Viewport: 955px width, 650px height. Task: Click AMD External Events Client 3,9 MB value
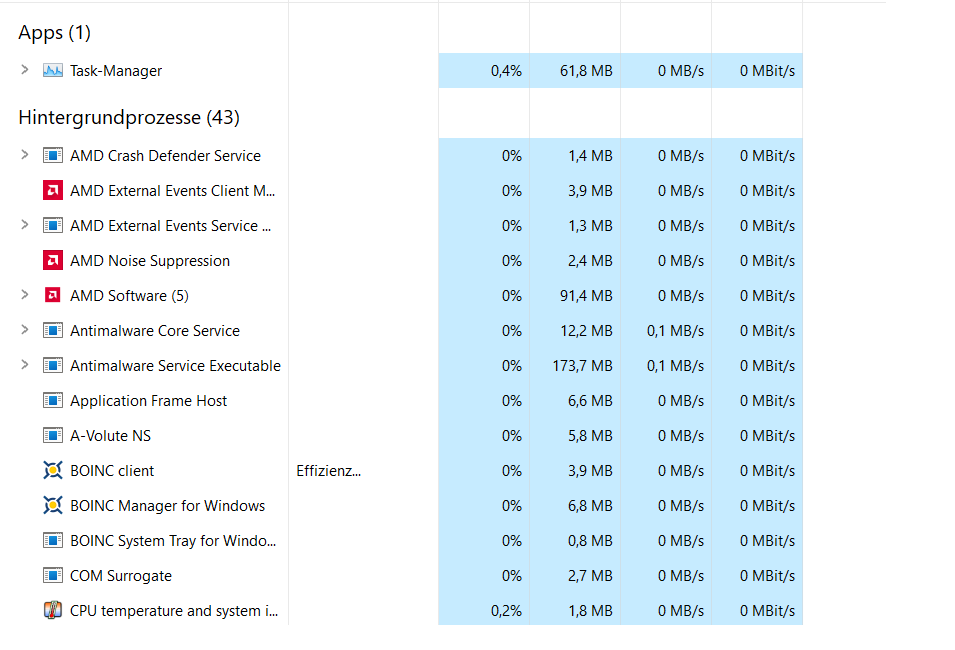coord(590,191)
